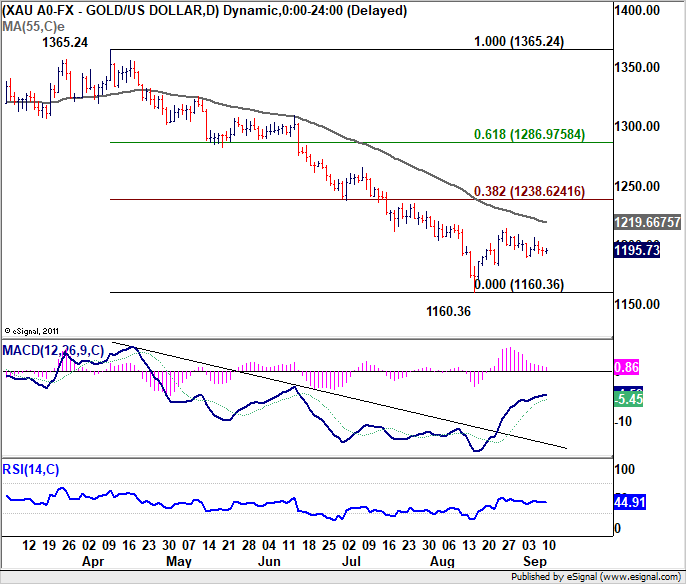This screenshot has width=686, height=584.
Task: Select the MACD(12,26,9,C) indicator label
Action: tap(53, 350)
